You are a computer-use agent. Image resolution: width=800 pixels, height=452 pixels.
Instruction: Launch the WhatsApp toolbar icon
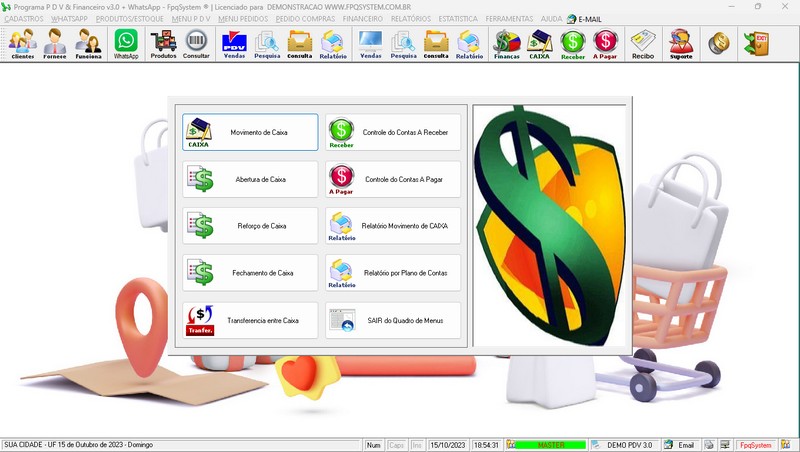pyautogui.click(x=126, y=44)
